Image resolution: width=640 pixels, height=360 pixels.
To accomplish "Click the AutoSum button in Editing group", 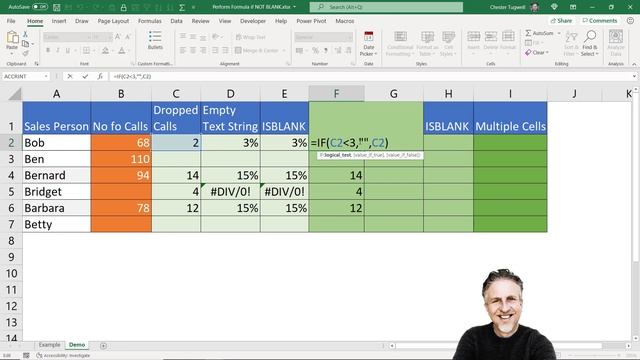I will pos(540,33).
